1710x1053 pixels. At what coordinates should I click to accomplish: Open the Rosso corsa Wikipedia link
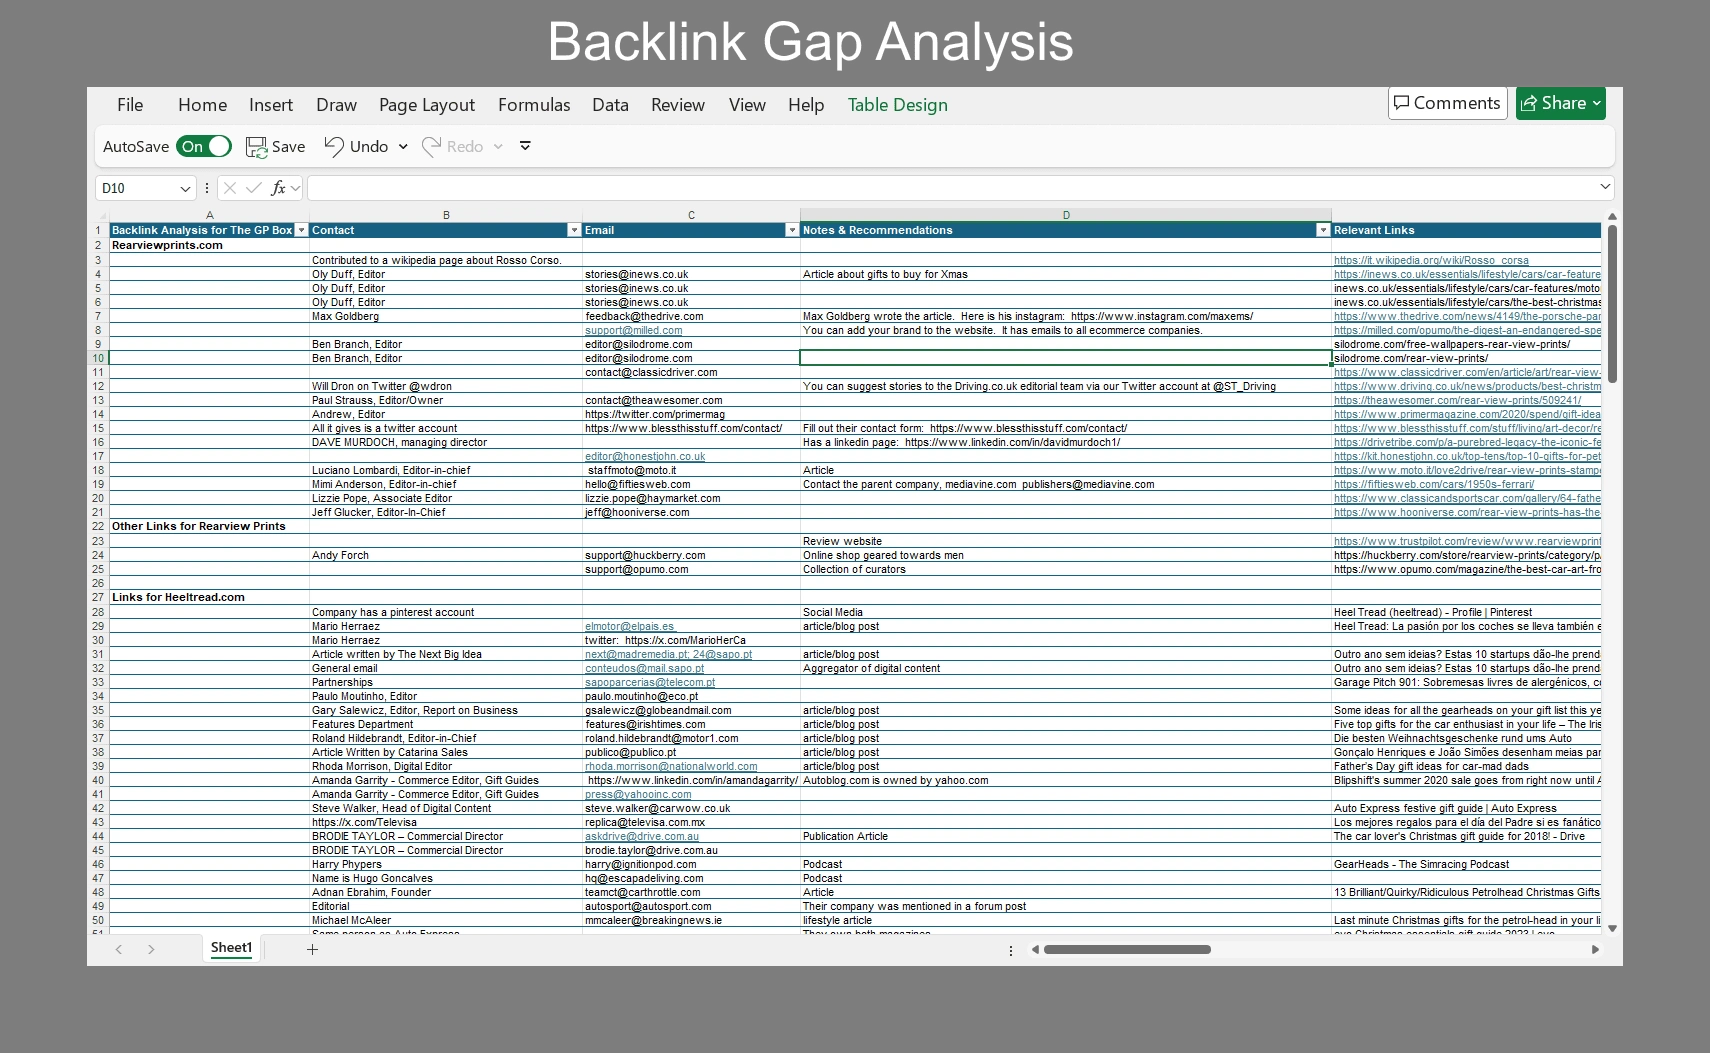click(1431, 260)
